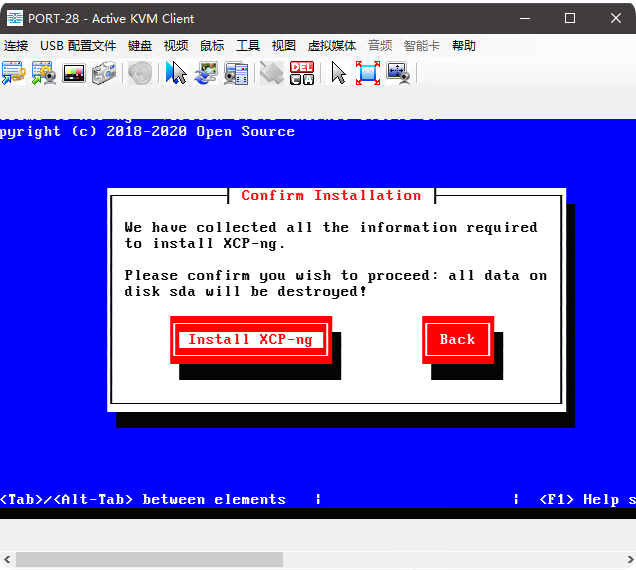Open the 工具 menu
The height and width of the screenshot is (570, 636).
(248, 45)
